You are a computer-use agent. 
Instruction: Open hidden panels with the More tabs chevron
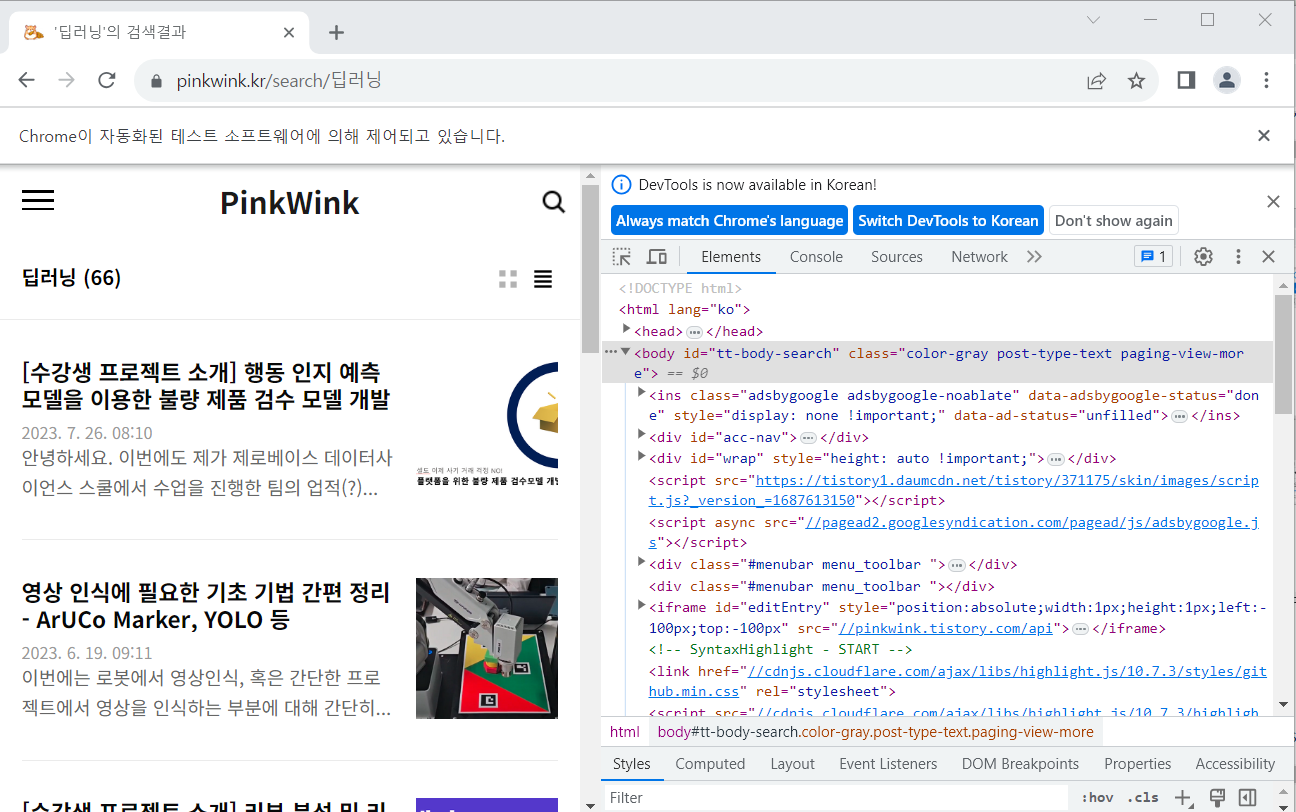pos(1034,256)
